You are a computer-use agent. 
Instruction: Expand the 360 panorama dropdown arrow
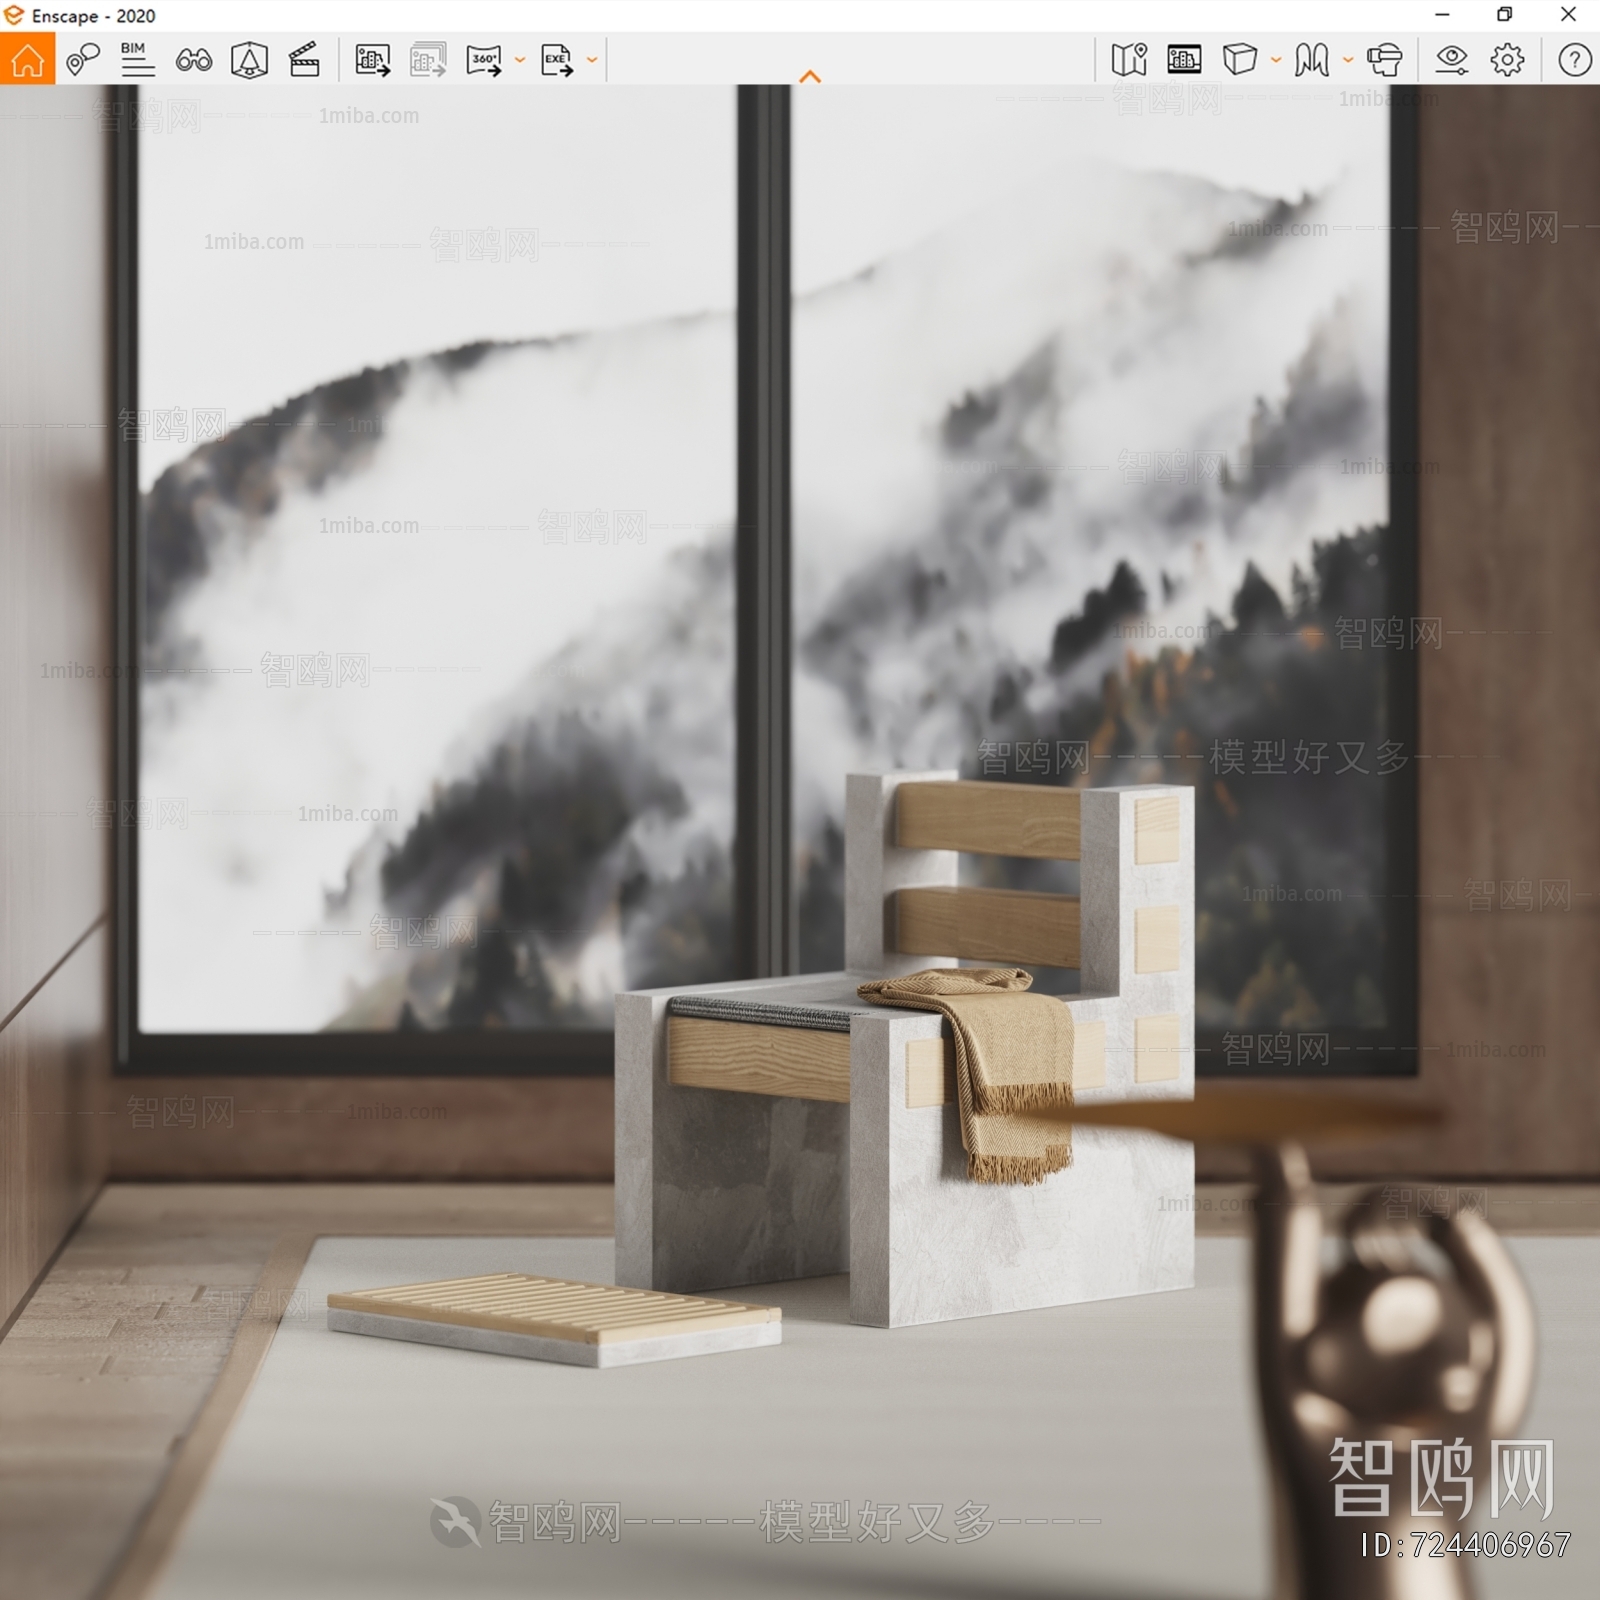520,60
